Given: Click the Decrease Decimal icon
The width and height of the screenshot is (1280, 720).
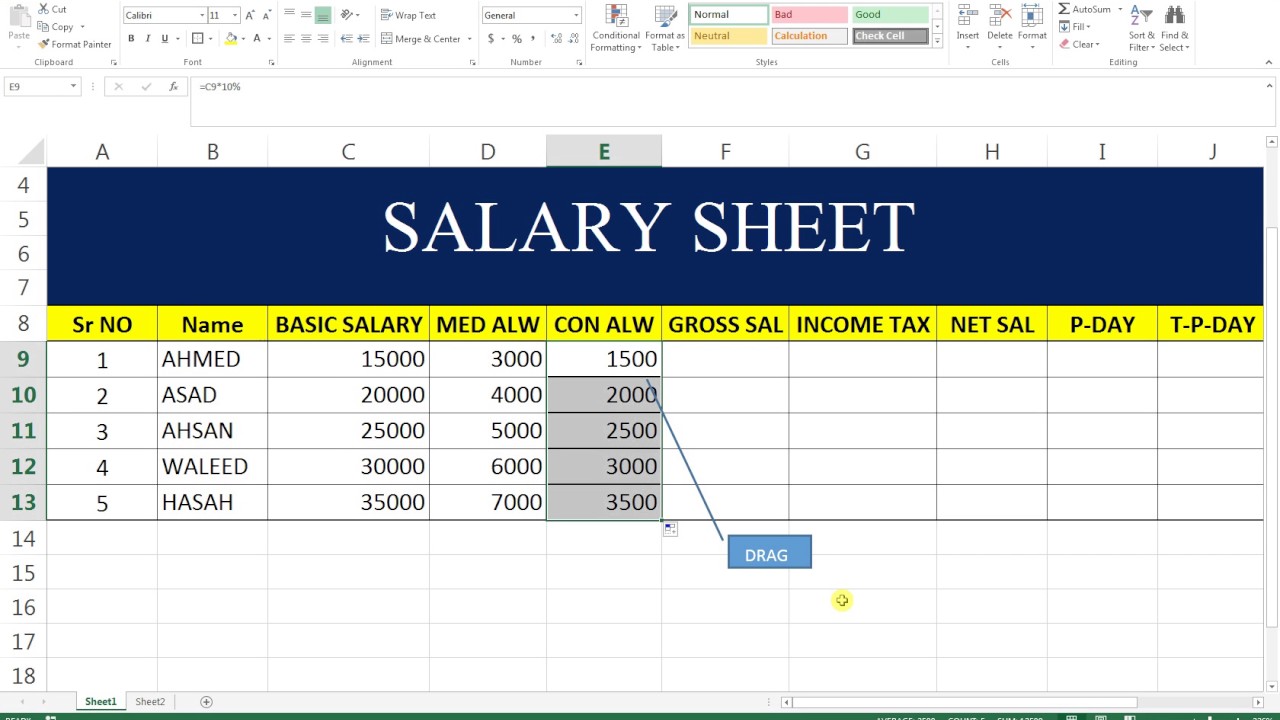Looking at the screenshot, I should 571,38.
